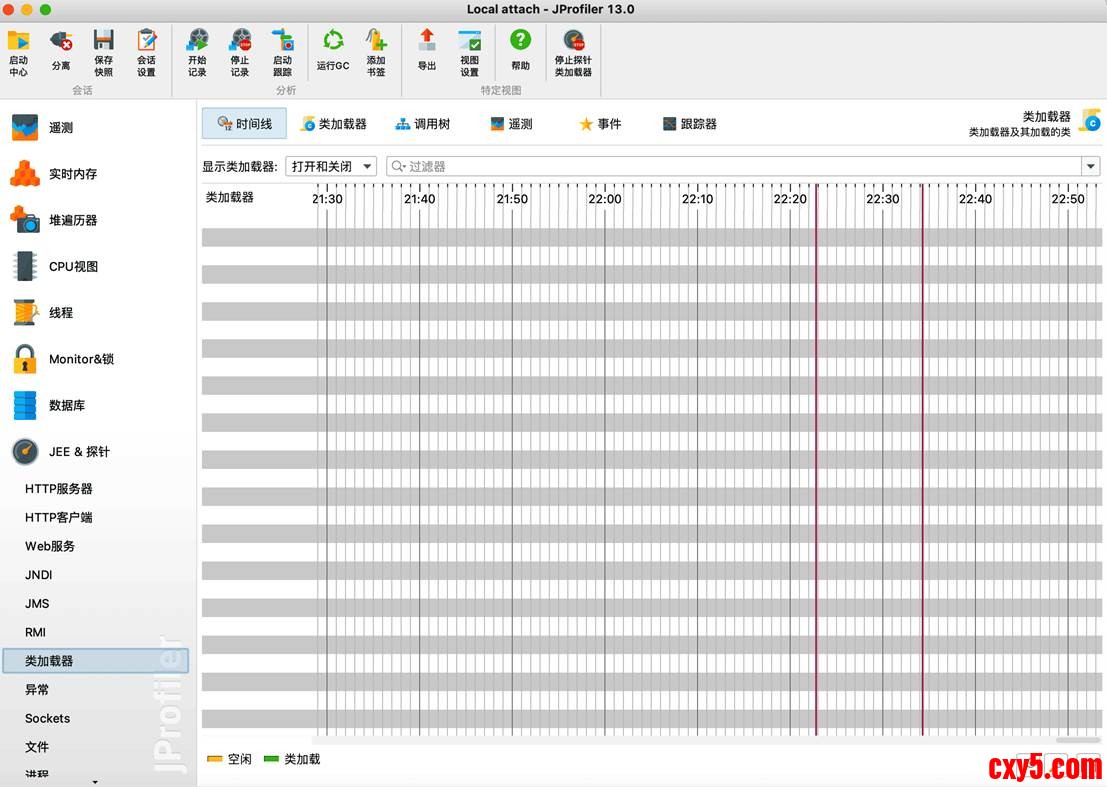Click the 过滤器 filter input field
The image size is (1107, 787).
735,167
